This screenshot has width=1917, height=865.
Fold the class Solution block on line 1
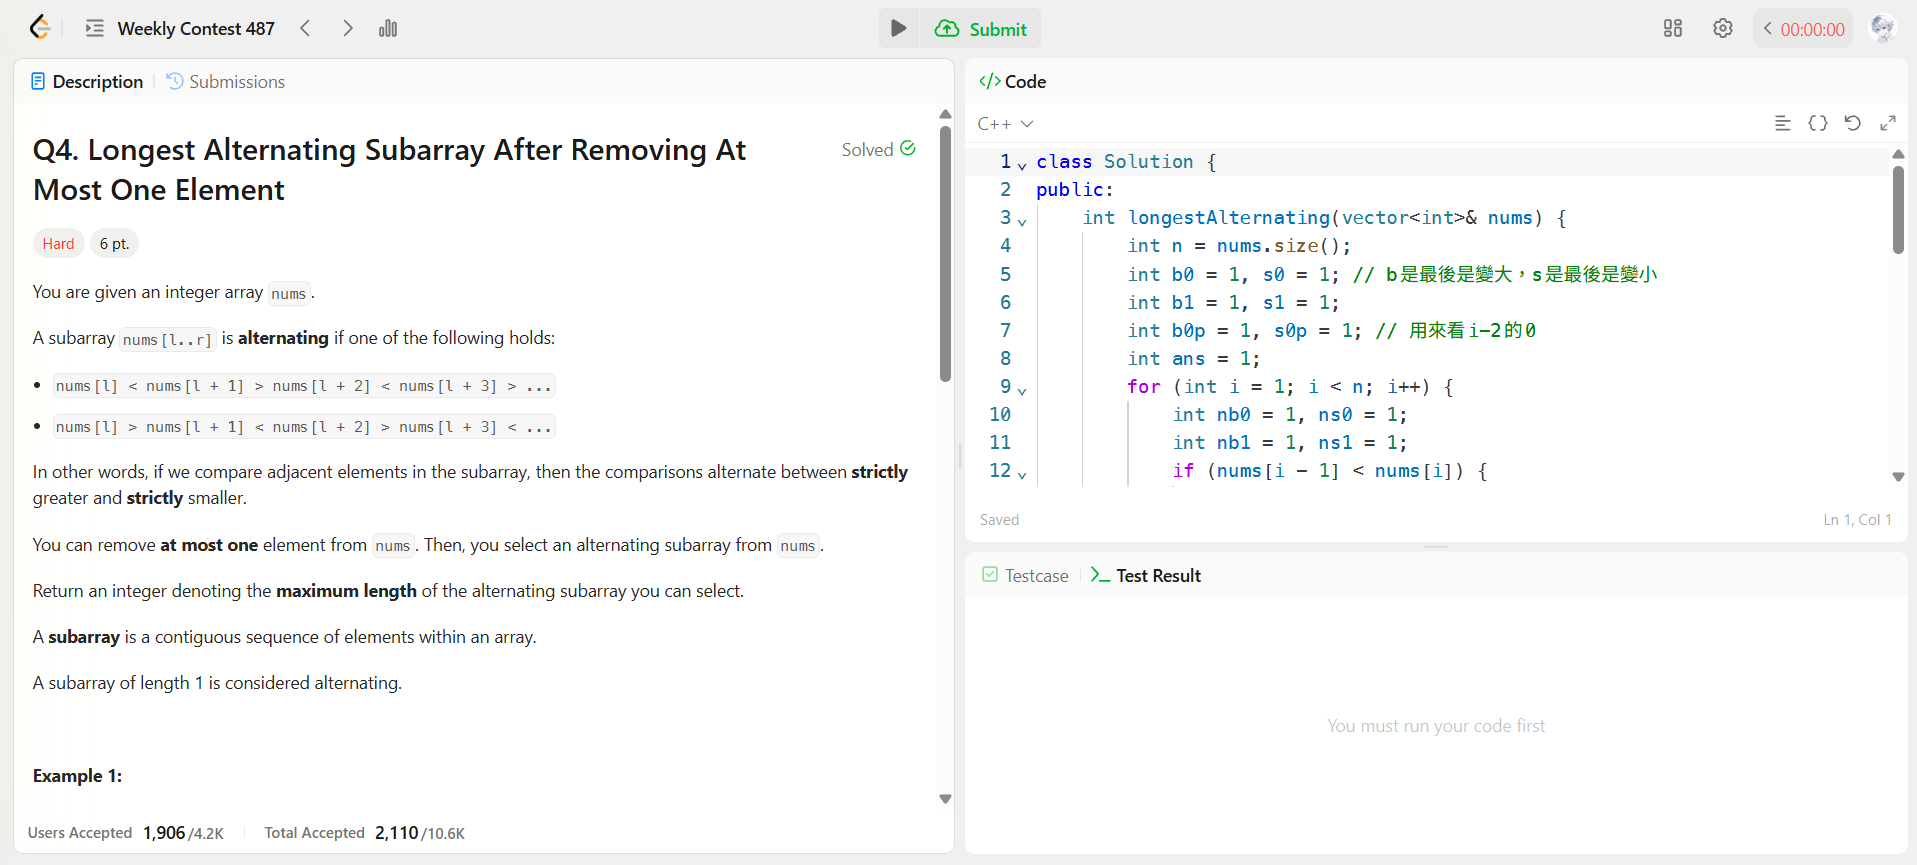(x=1022, y=165)
